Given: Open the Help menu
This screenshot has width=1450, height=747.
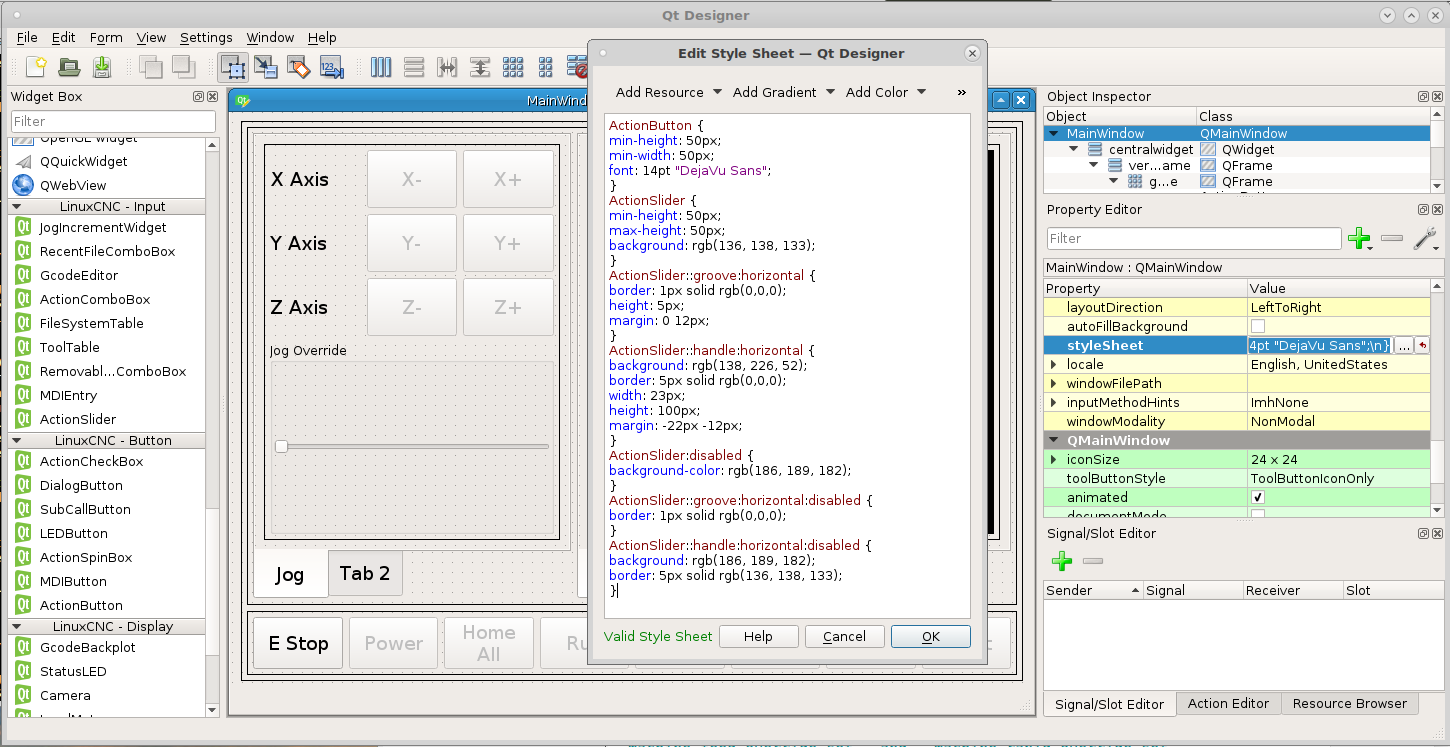Looking at the screenshot, I should pos(322,37).
